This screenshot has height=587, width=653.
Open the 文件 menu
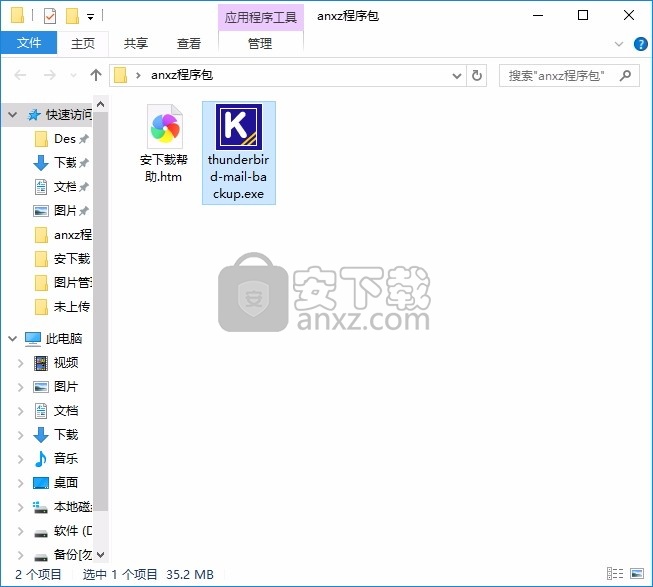point(29,43)
